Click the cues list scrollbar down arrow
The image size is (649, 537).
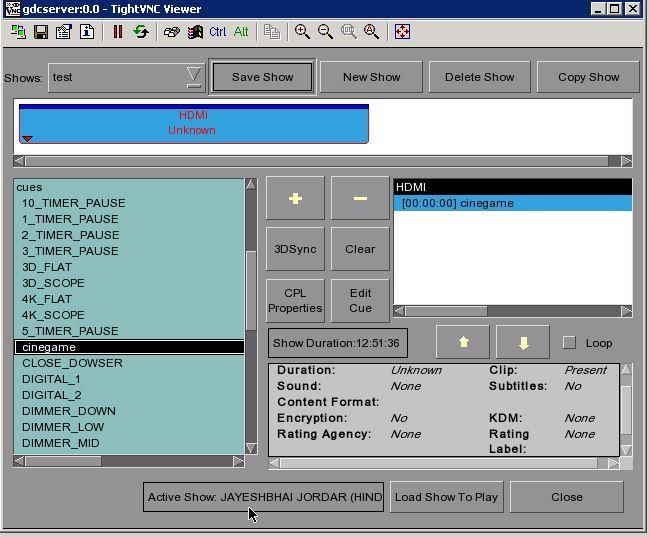(251, 448)
